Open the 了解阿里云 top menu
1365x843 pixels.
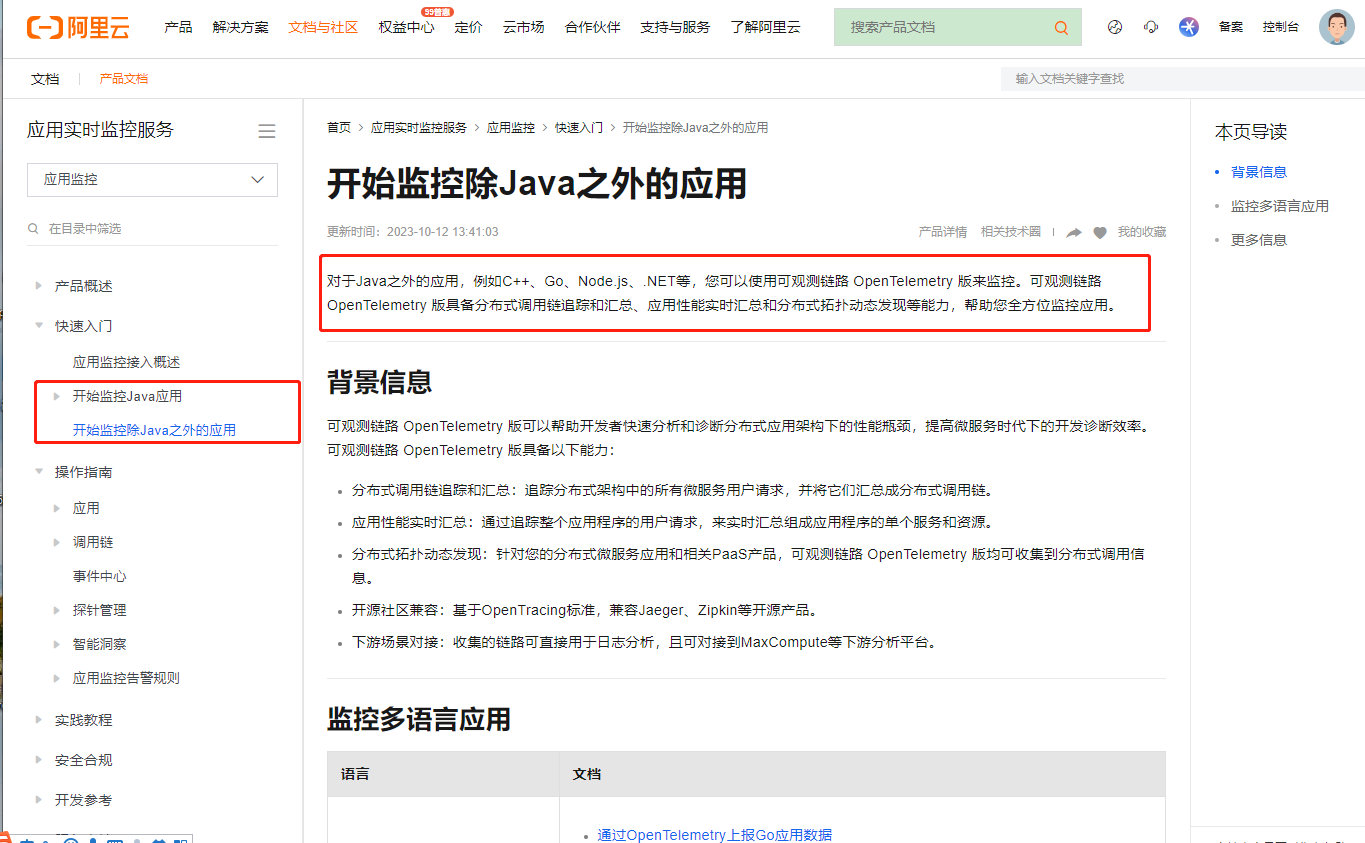coord(765,27)
